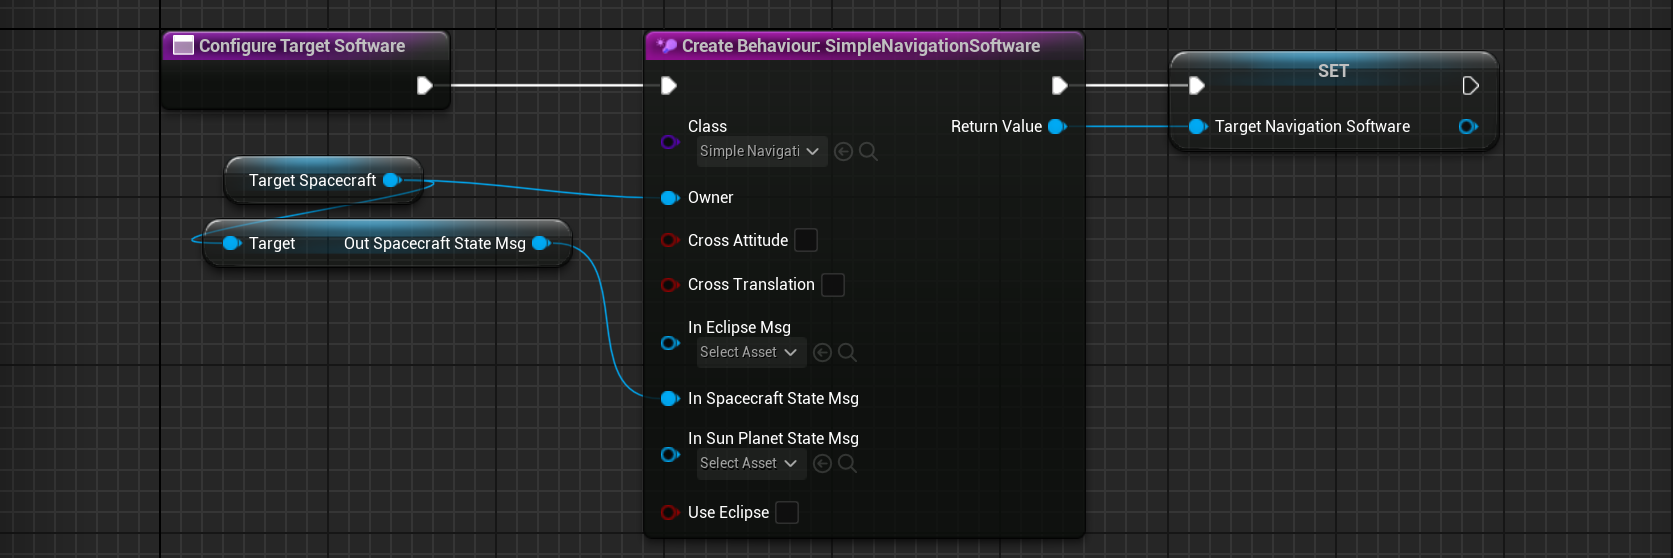Click the SET node execution output pin
This screenshot has height=558, width=1673.
1470,86
